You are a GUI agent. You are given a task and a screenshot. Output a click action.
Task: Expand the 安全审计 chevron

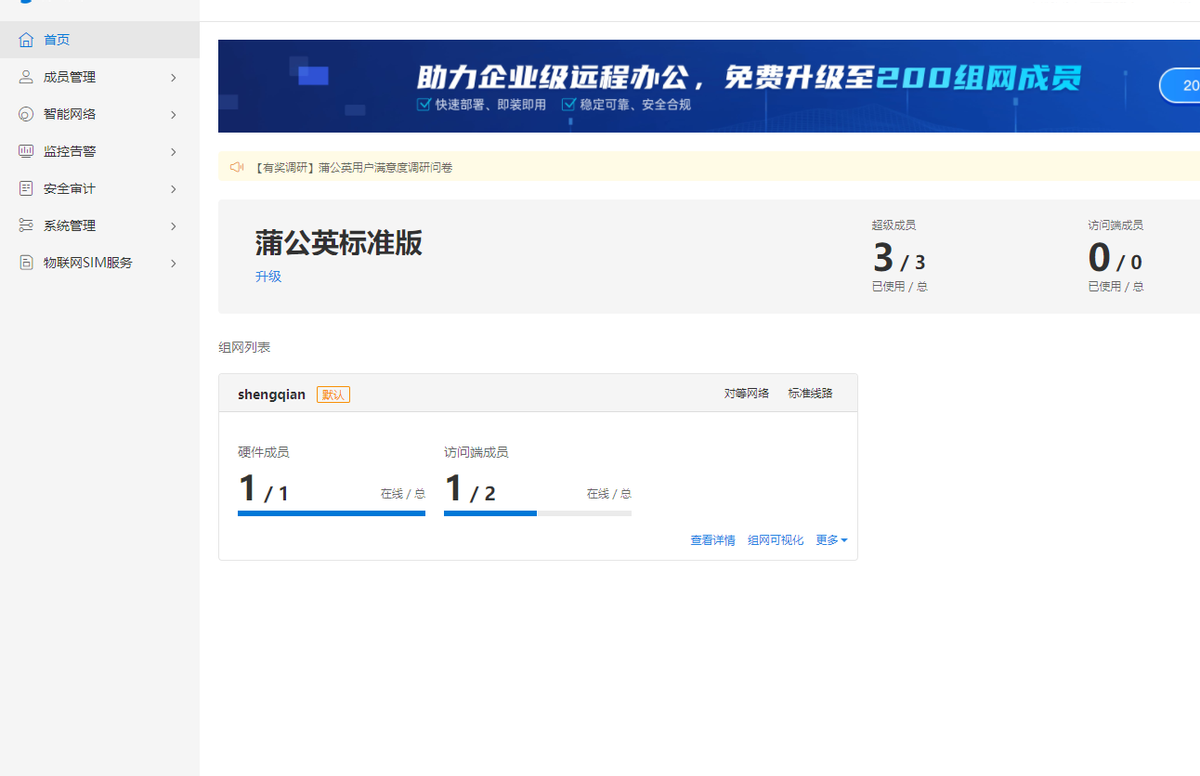pyautogui.click(x=173, y=189)
